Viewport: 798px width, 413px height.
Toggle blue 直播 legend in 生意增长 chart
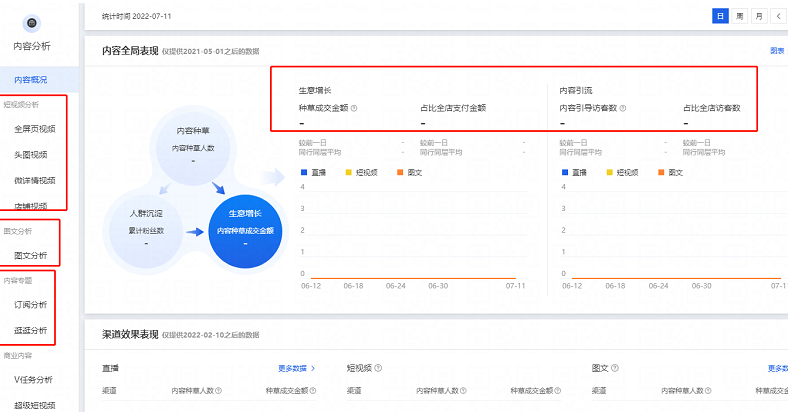[314, 173]
